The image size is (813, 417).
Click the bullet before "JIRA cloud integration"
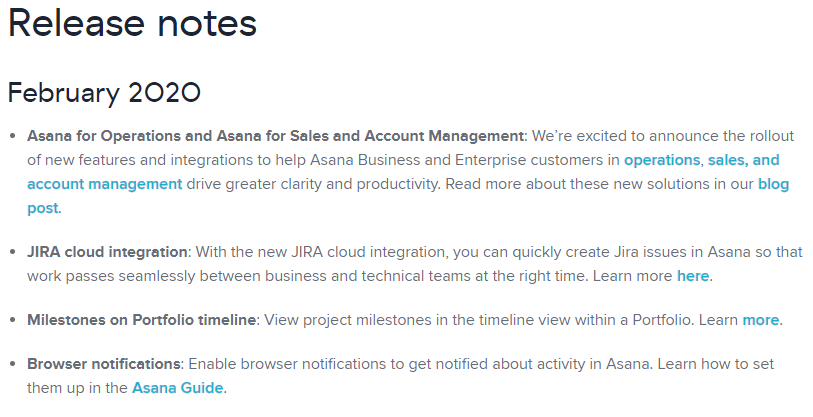coord(12,252)
